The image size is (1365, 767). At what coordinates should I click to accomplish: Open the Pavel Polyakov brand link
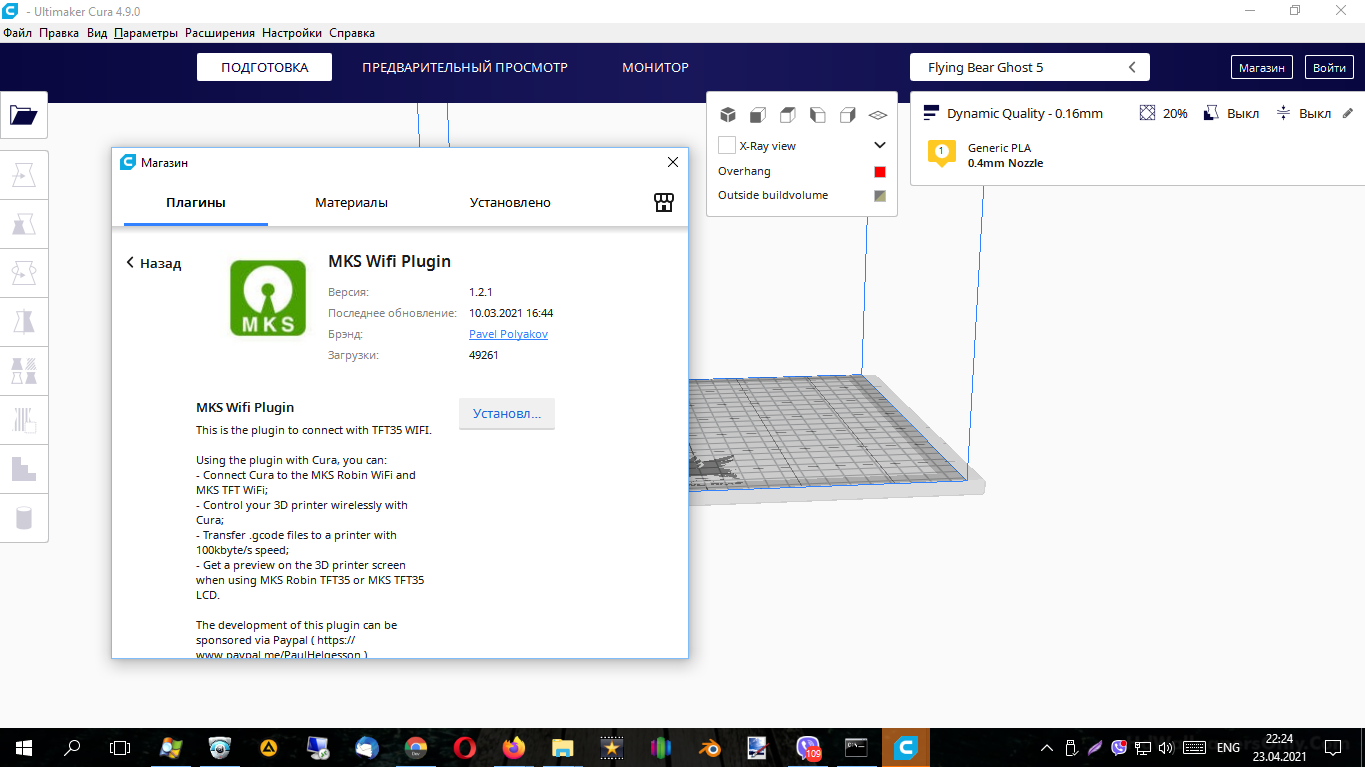[x=508, y=333]
